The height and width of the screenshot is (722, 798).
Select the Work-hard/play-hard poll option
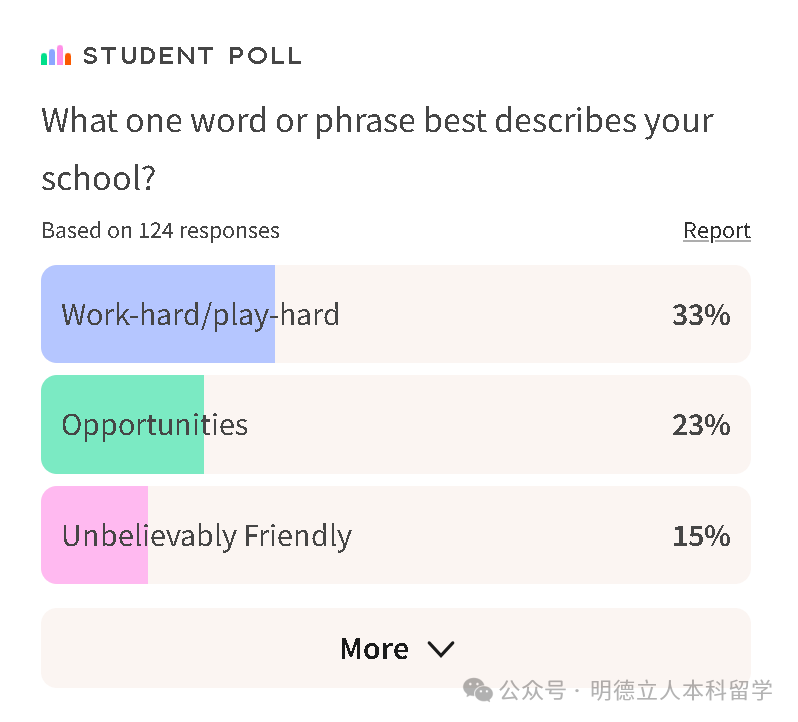(x=396, y=314)
